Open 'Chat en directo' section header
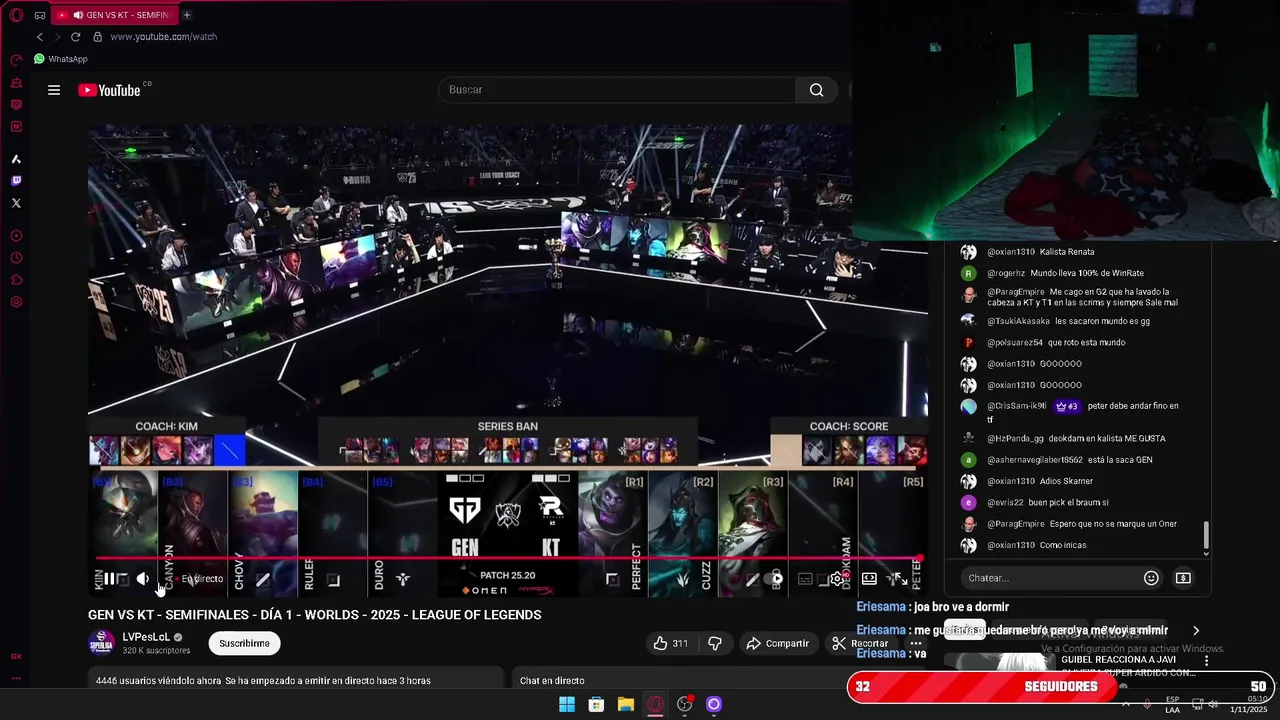Image resolution: width=1280 pixels, height=720 pixels. (x=552, y=681)
